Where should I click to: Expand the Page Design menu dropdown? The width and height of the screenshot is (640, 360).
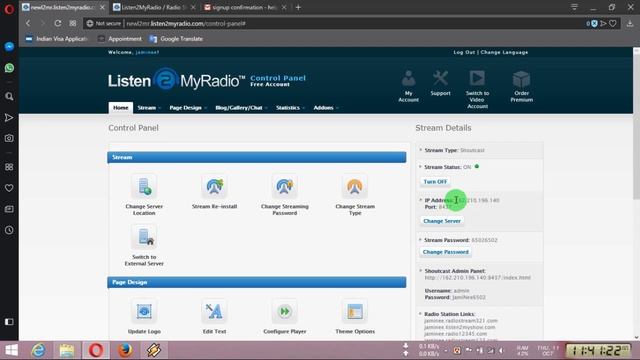188,108
